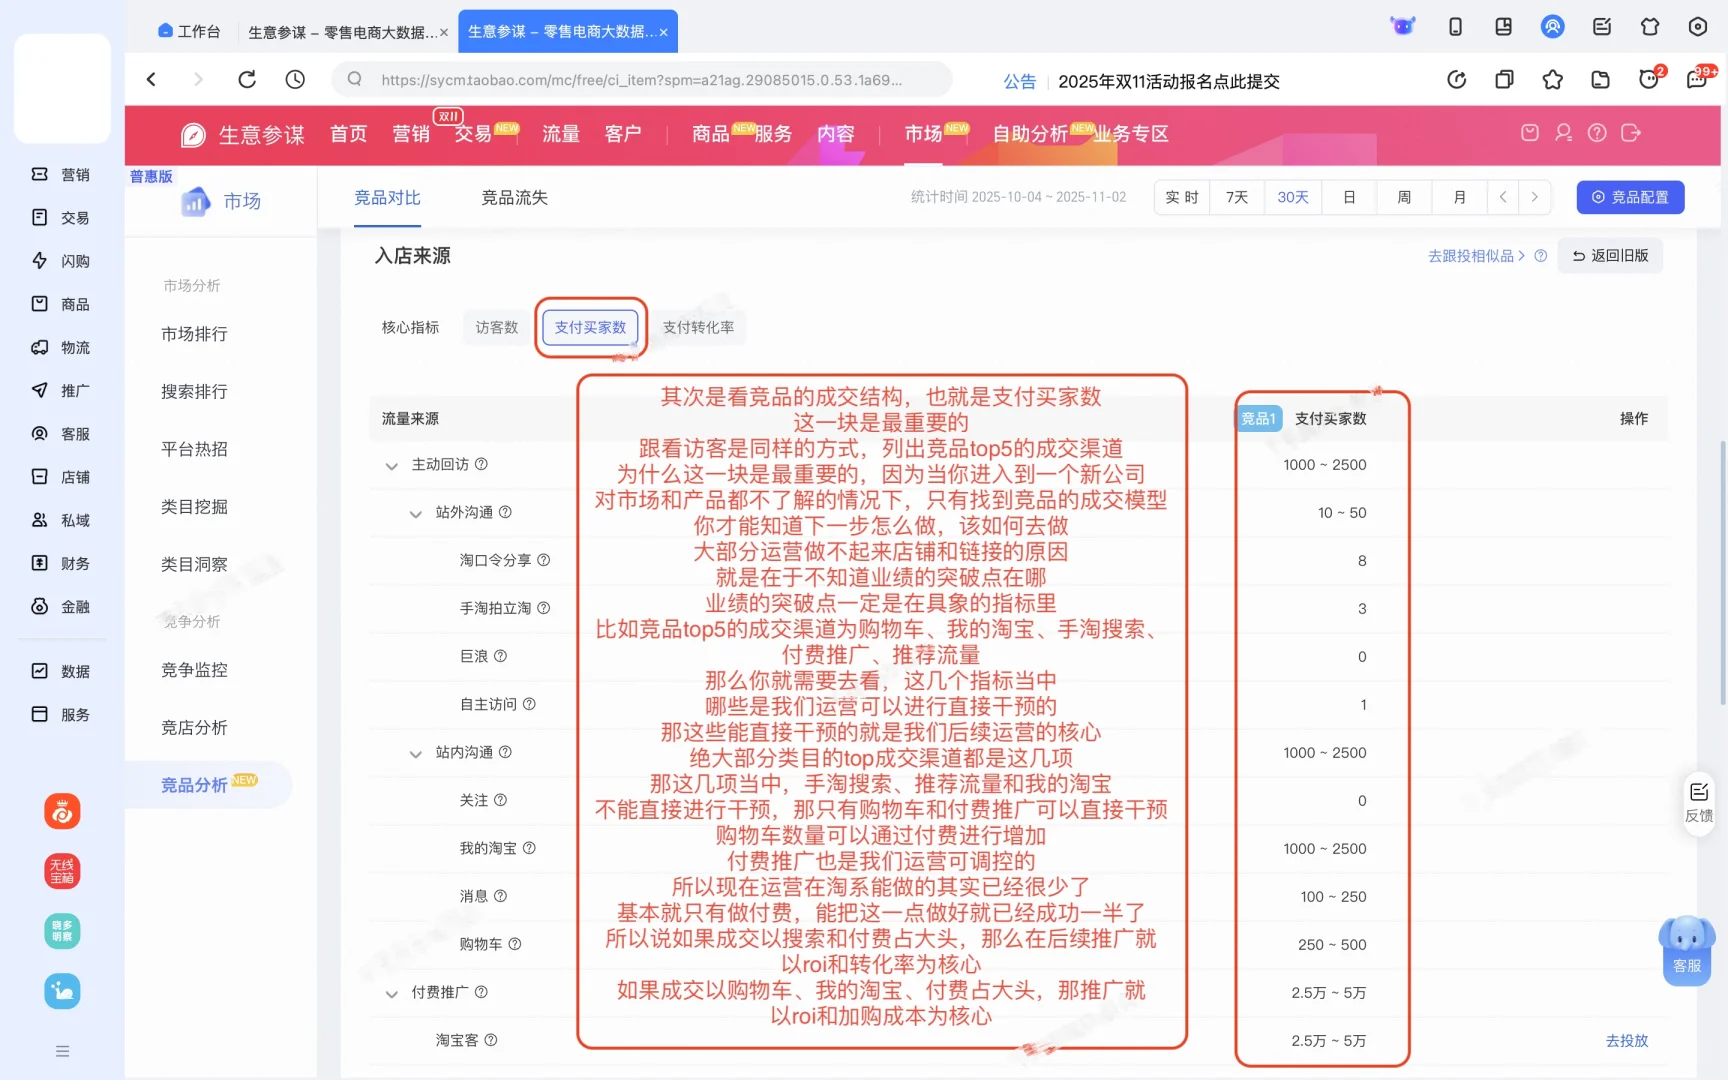
Task: Open the 物流 section in left sidebar
Action: pos(61,348)
